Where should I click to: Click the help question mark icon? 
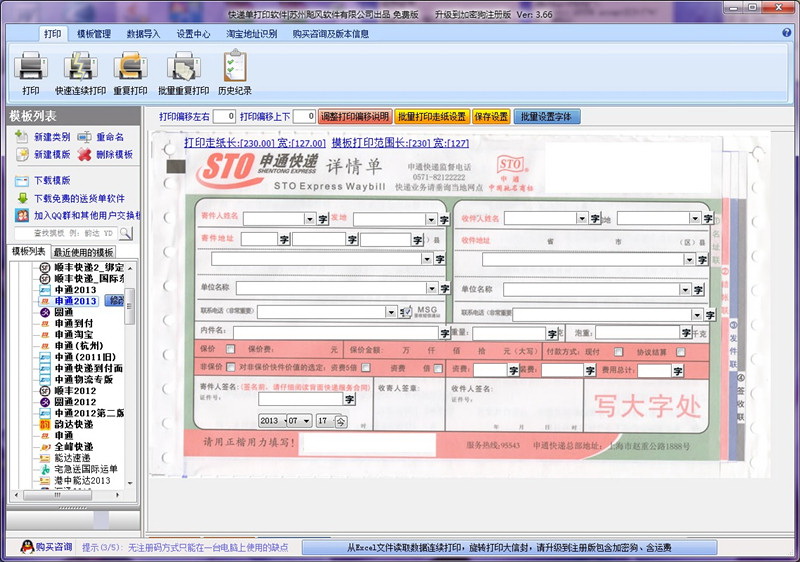(786, 33)
